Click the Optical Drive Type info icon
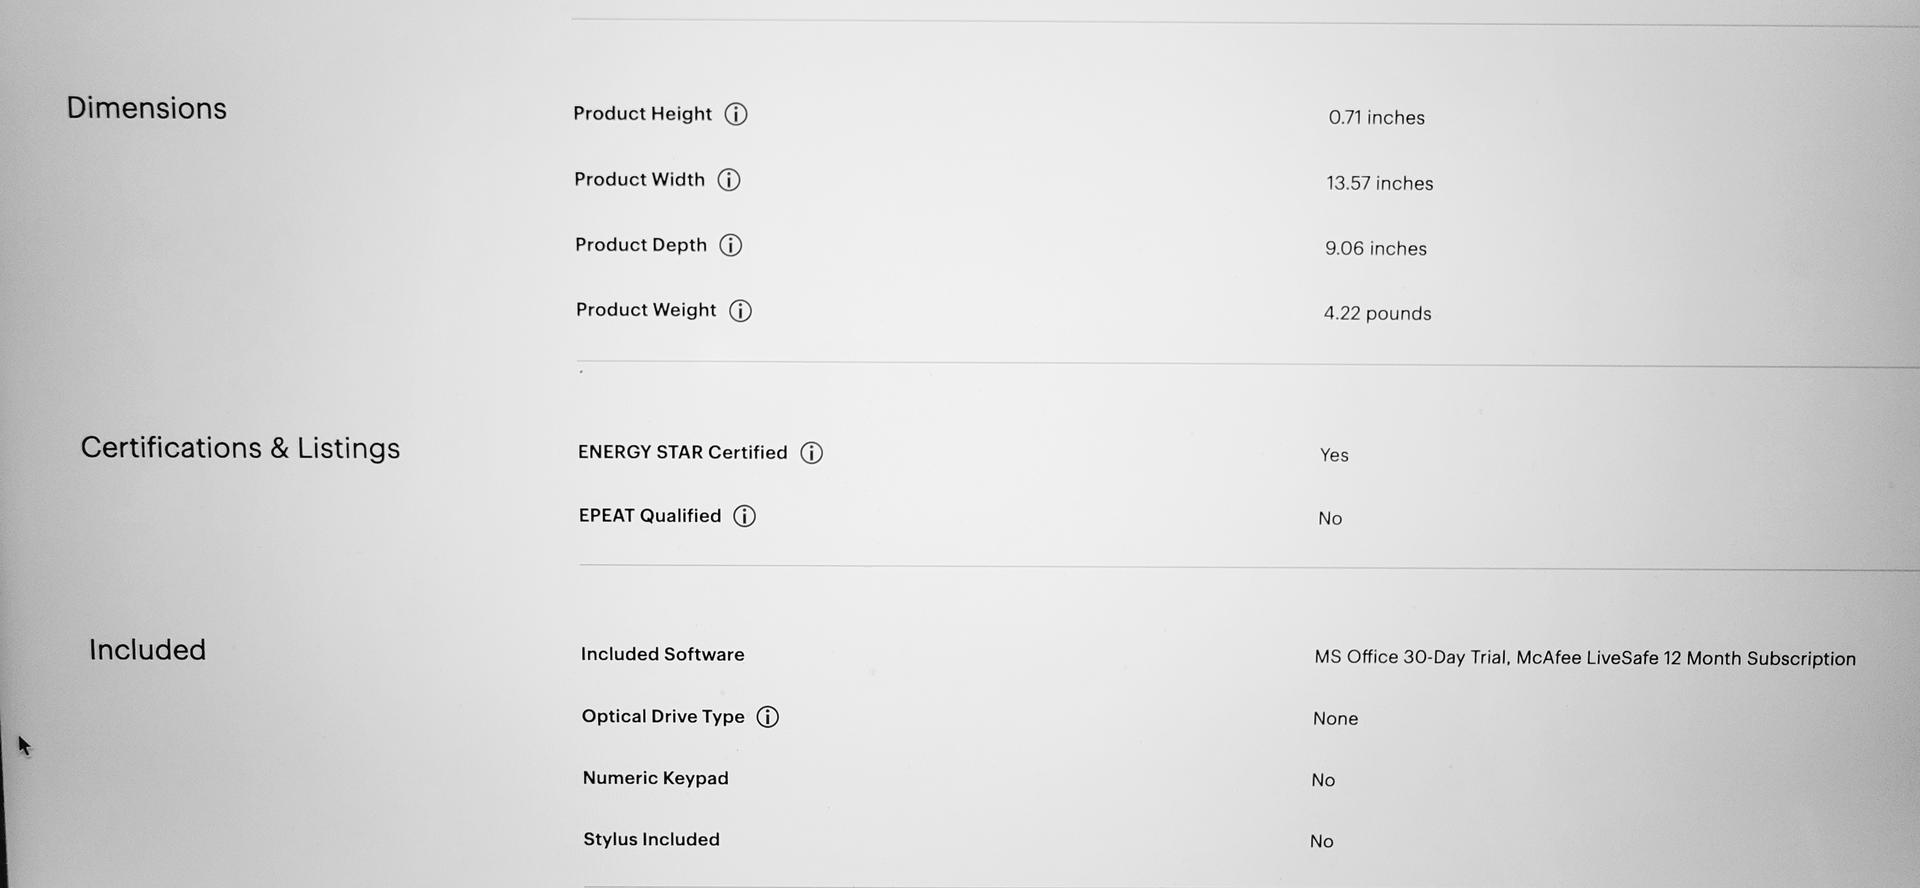1920x888 pixels. [768, 717]
